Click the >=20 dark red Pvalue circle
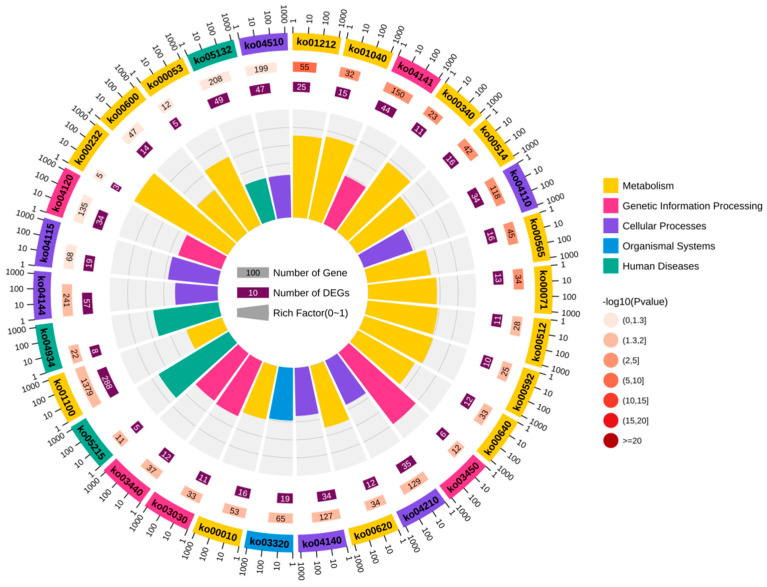Viewport: 767px width, 587px height. pos(610,440)
